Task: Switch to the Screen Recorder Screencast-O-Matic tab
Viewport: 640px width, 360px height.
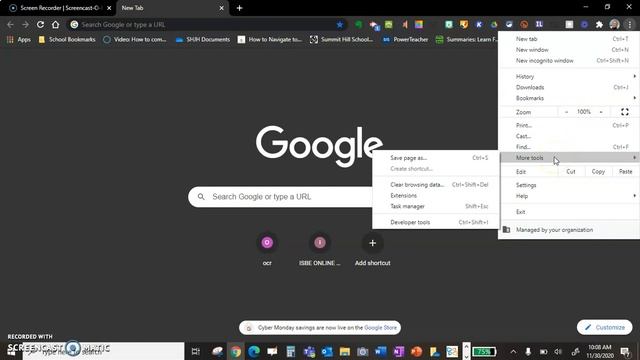Action: (59, 8)
